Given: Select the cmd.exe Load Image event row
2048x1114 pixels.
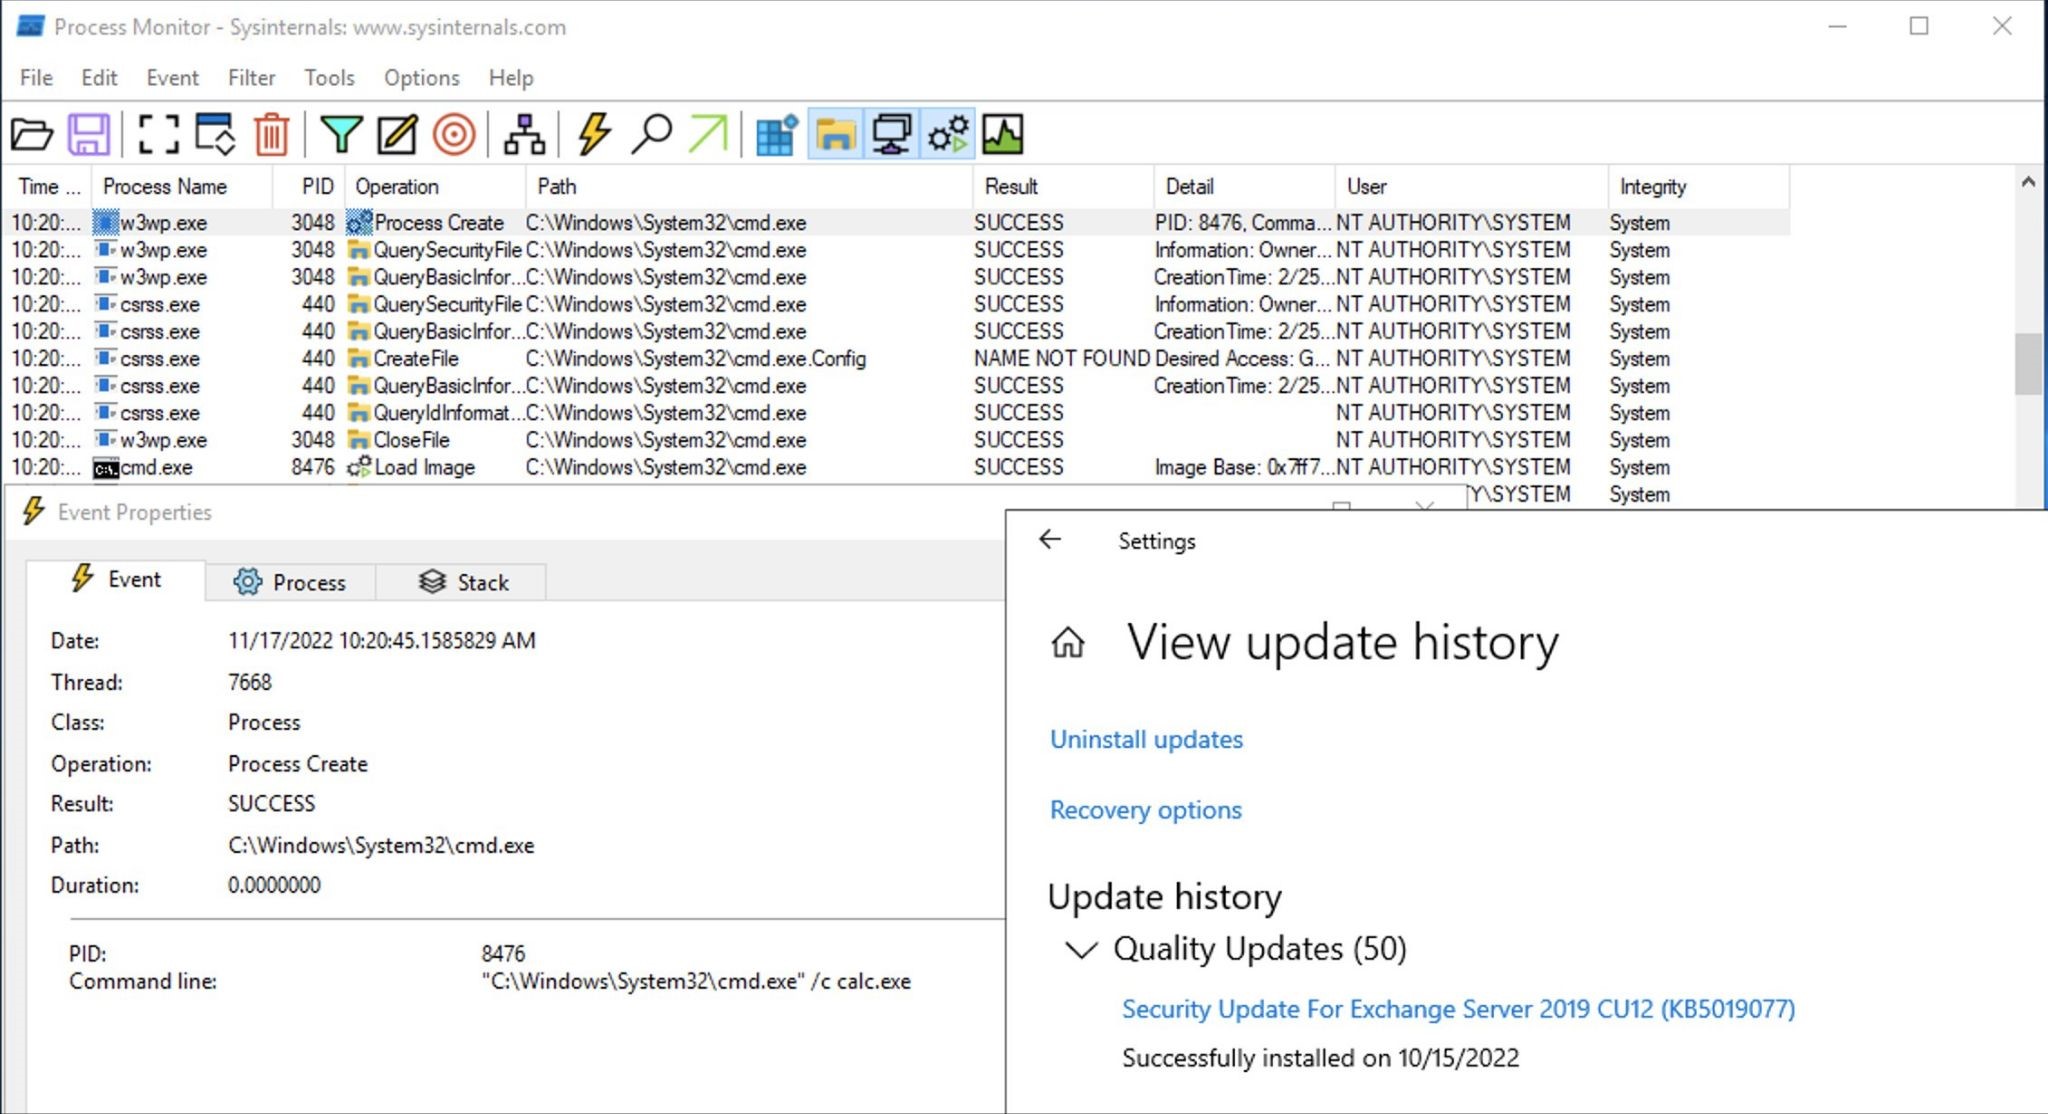Looking at the screenshot, I should click(x=897, y=467).
